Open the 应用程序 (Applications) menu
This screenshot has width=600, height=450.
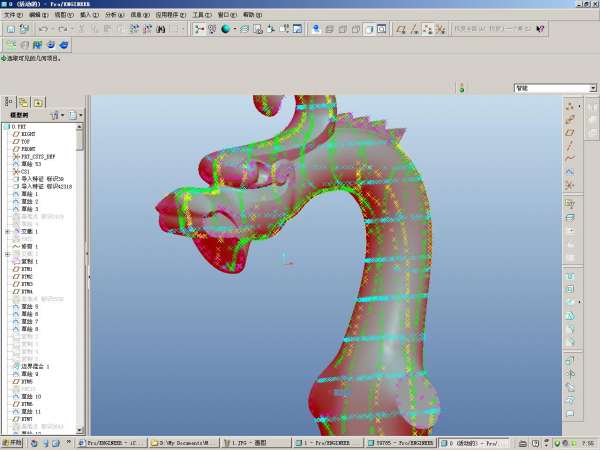click(x=171, y=15)
